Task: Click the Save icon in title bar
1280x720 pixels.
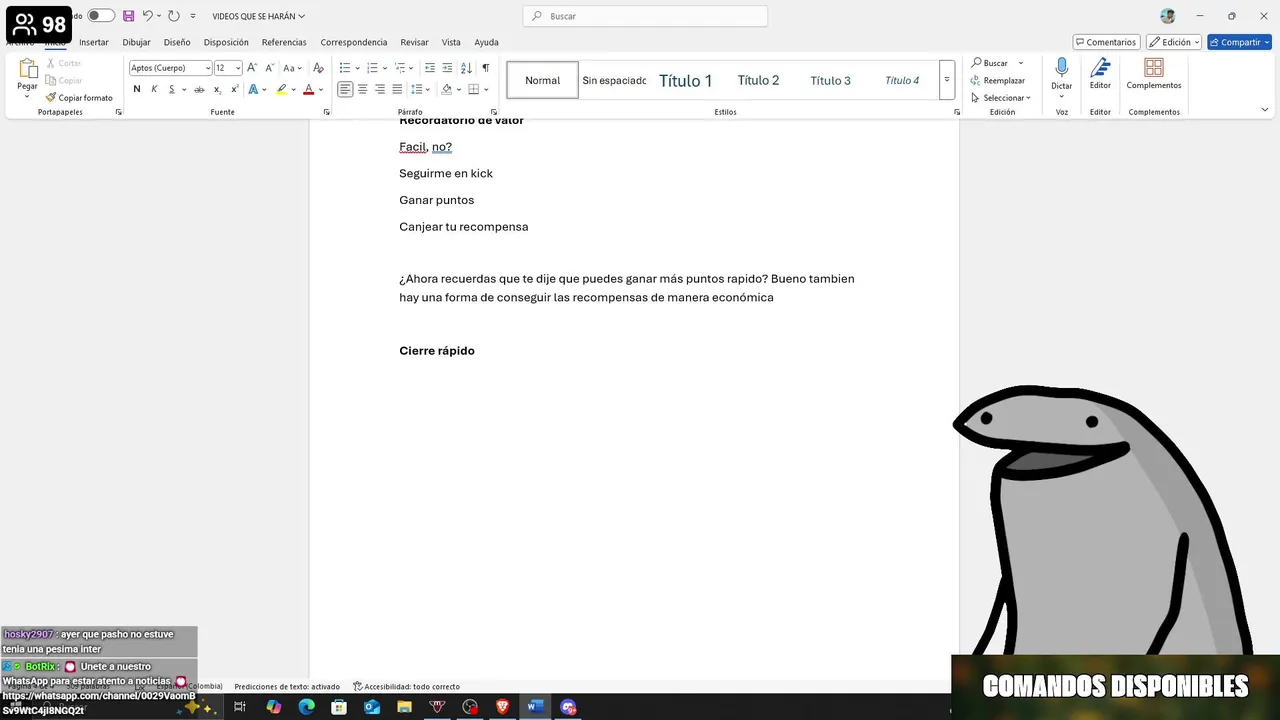Action: [x=128, y=16]
